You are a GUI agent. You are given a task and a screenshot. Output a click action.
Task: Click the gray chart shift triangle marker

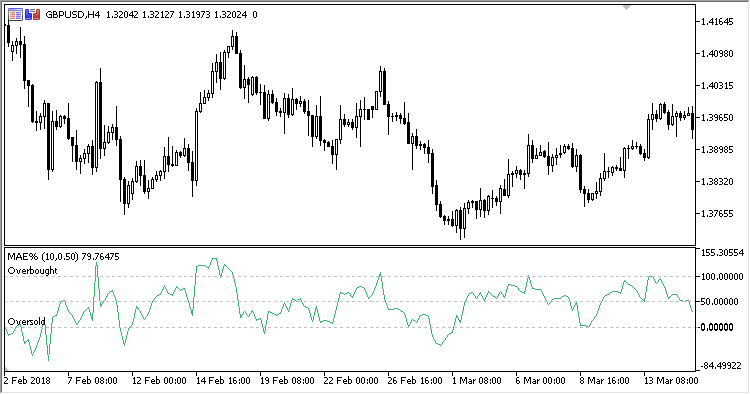coord(627,7)
